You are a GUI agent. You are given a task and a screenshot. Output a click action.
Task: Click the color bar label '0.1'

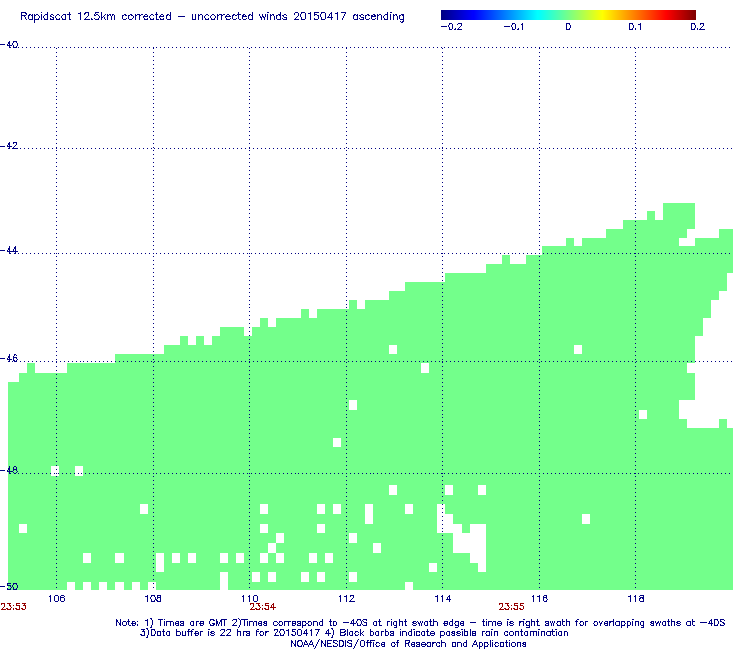click(x=635, y=27)
